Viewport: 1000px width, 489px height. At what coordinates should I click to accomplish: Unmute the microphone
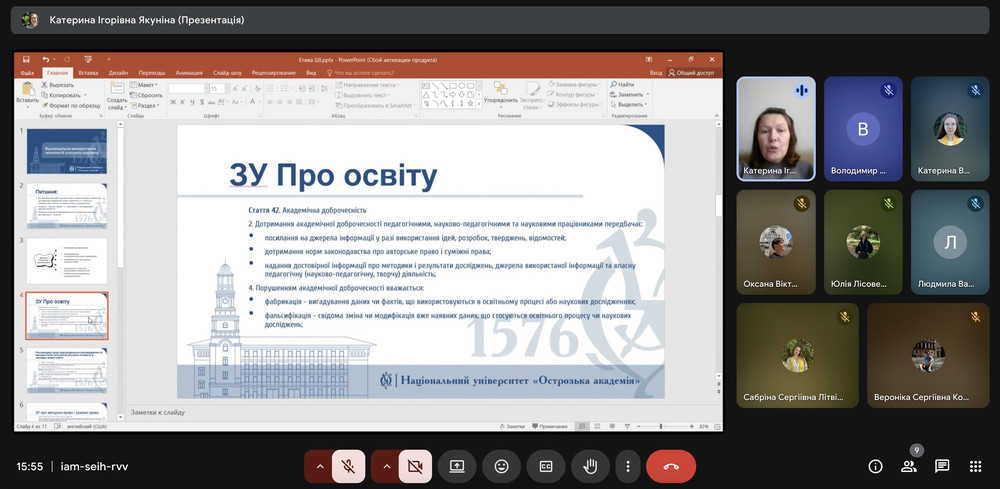(348, 466)
